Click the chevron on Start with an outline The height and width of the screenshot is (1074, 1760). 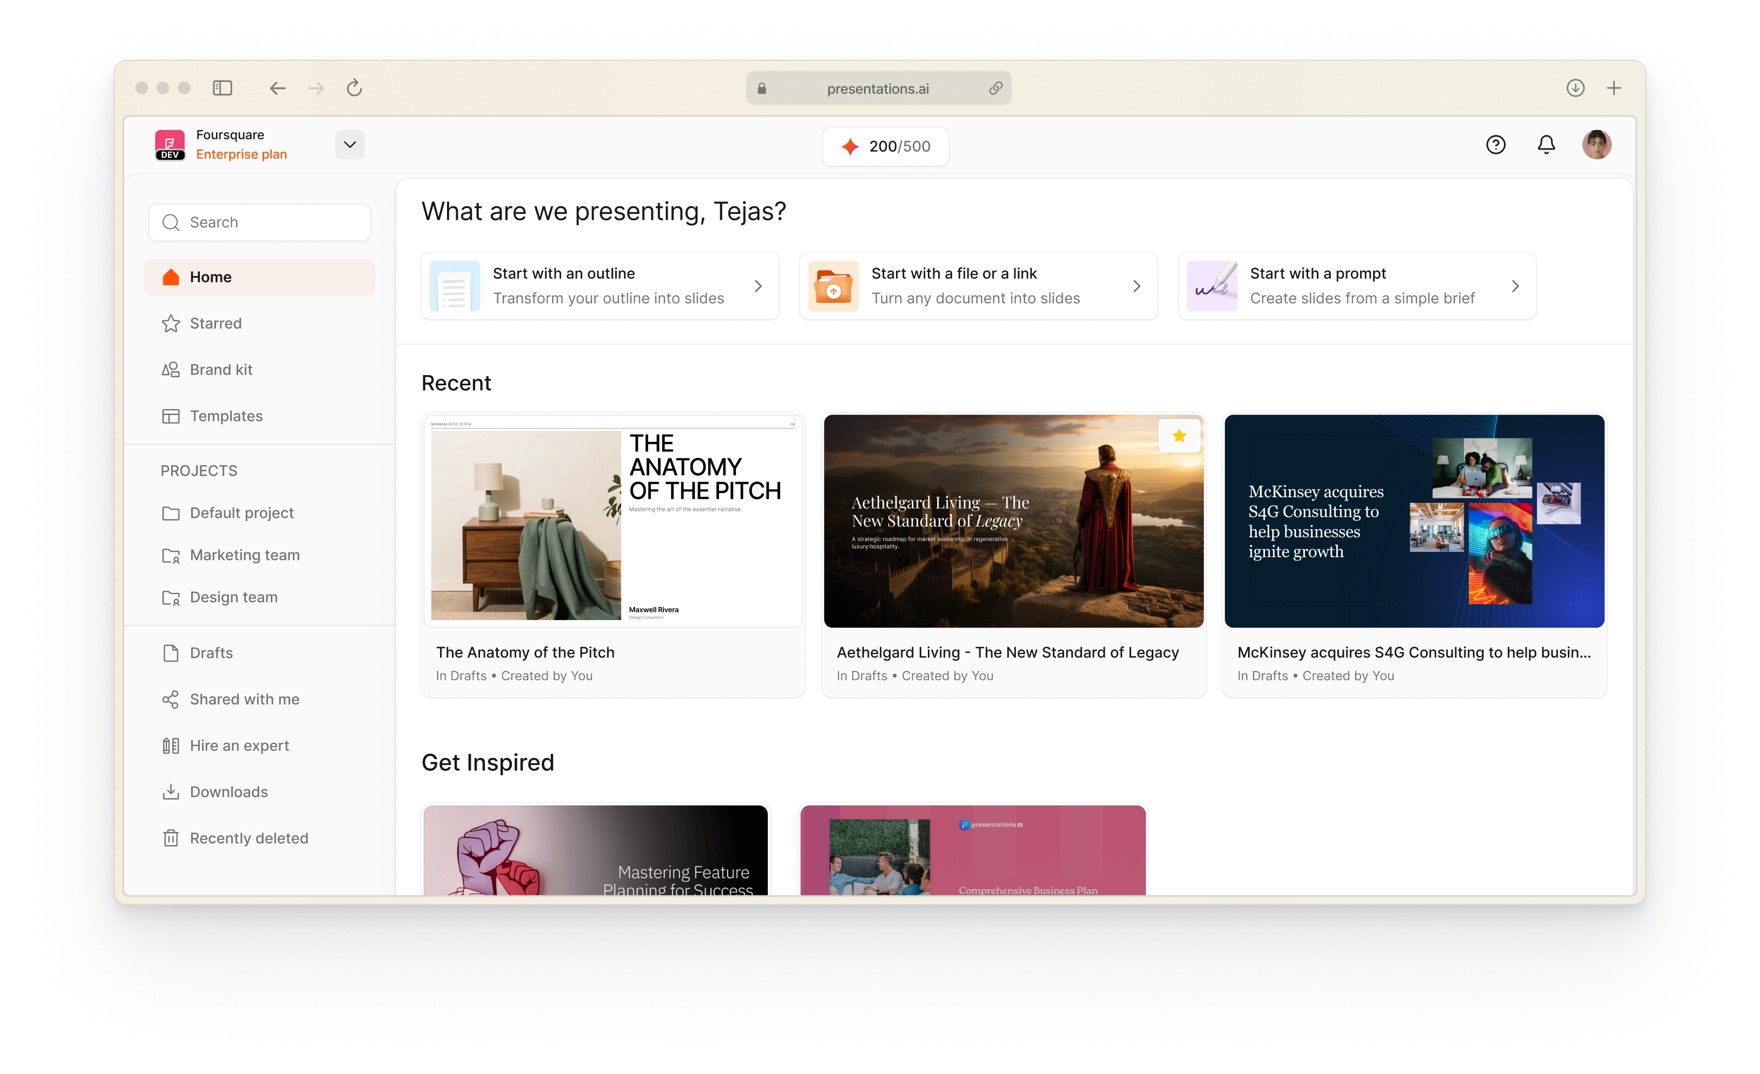(758, 286)
